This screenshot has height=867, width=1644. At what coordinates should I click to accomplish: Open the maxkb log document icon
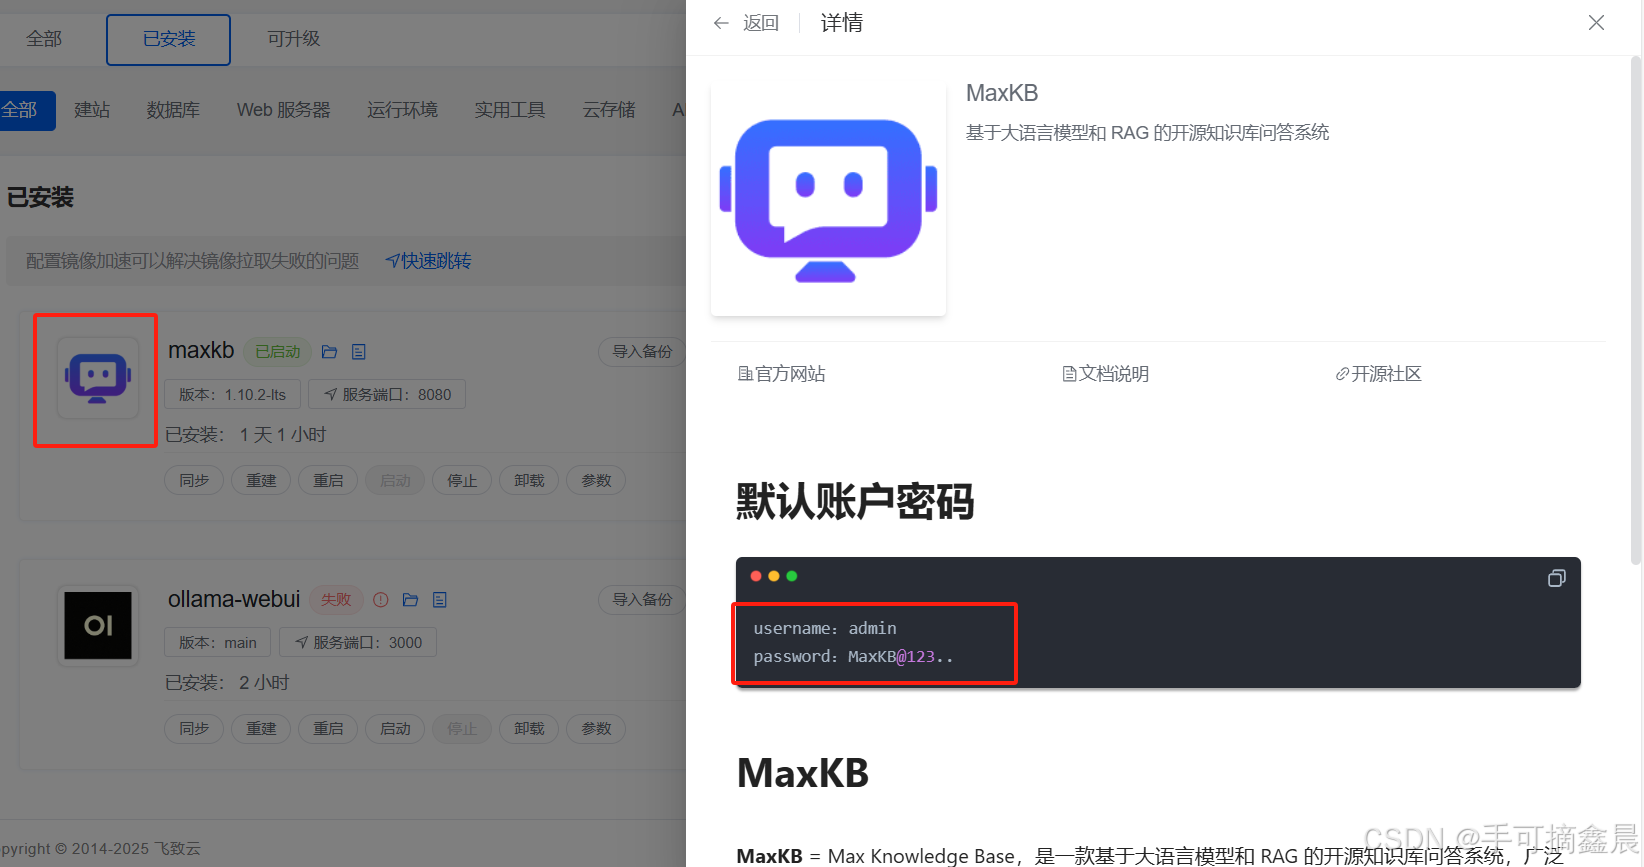pos(359,352)
